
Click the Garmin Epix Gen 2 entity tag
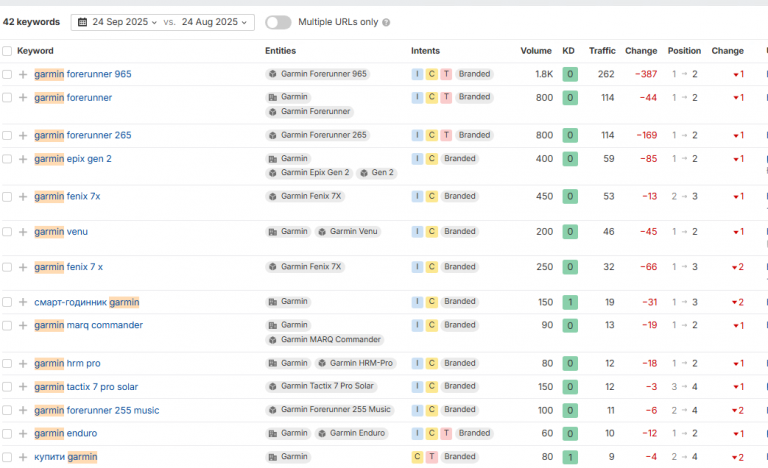309,172
